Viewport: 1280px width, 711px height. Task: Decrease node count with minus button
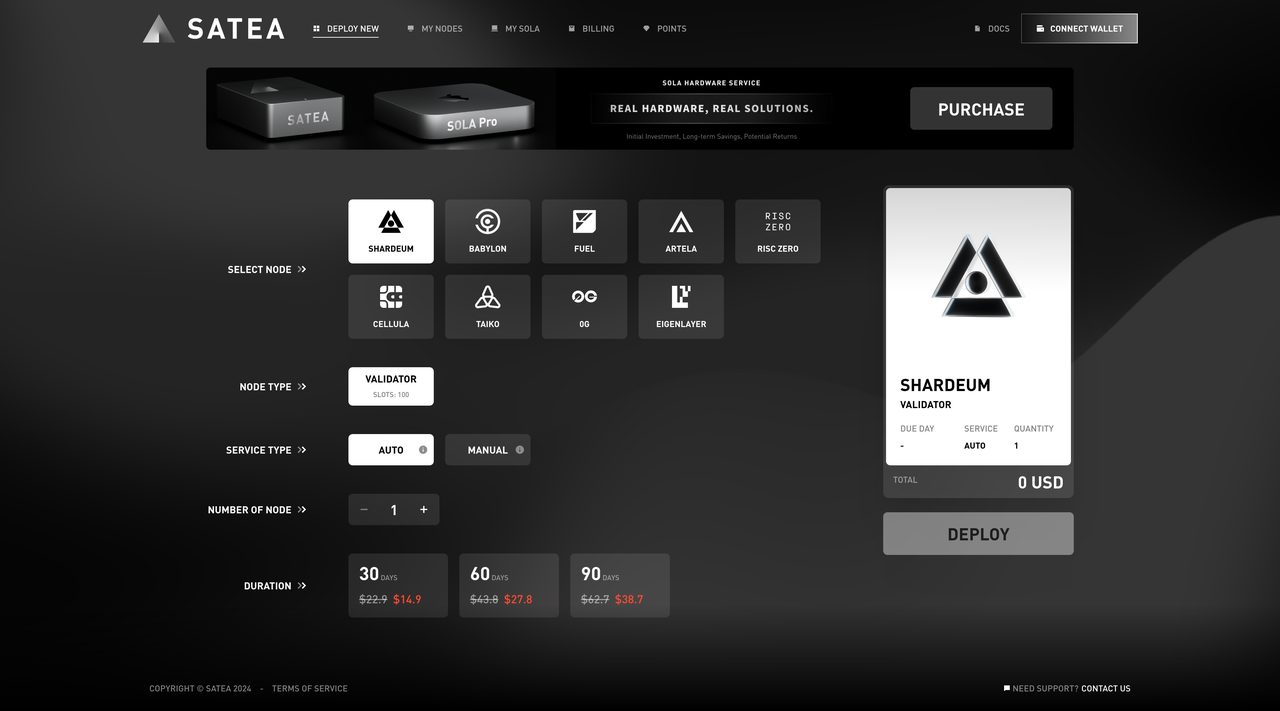pyautogui.click(x=364, y=510)
